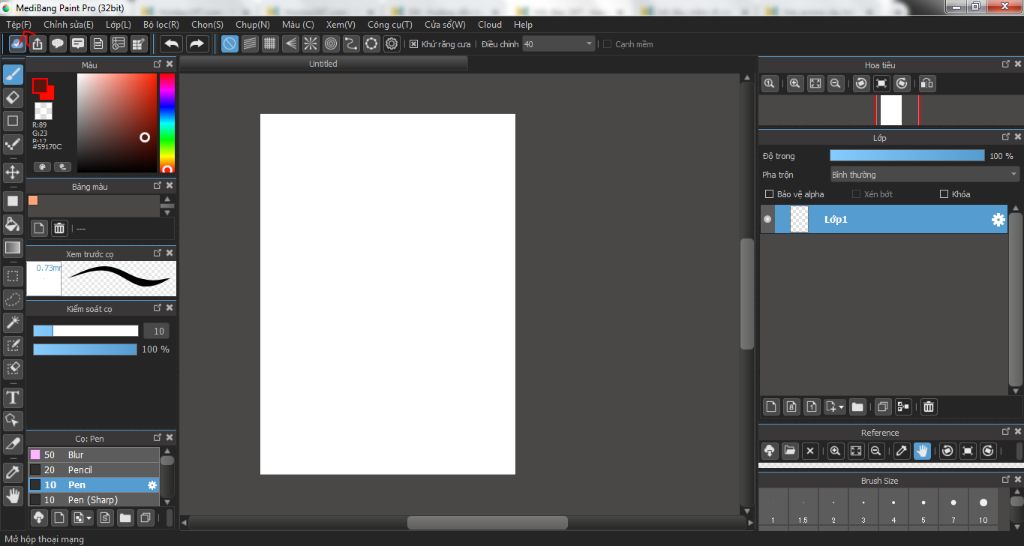The width and height of the screenshot is (1024, 546).
Task: Delete palette color with trash icon
Action: click(x=59, y=228)
